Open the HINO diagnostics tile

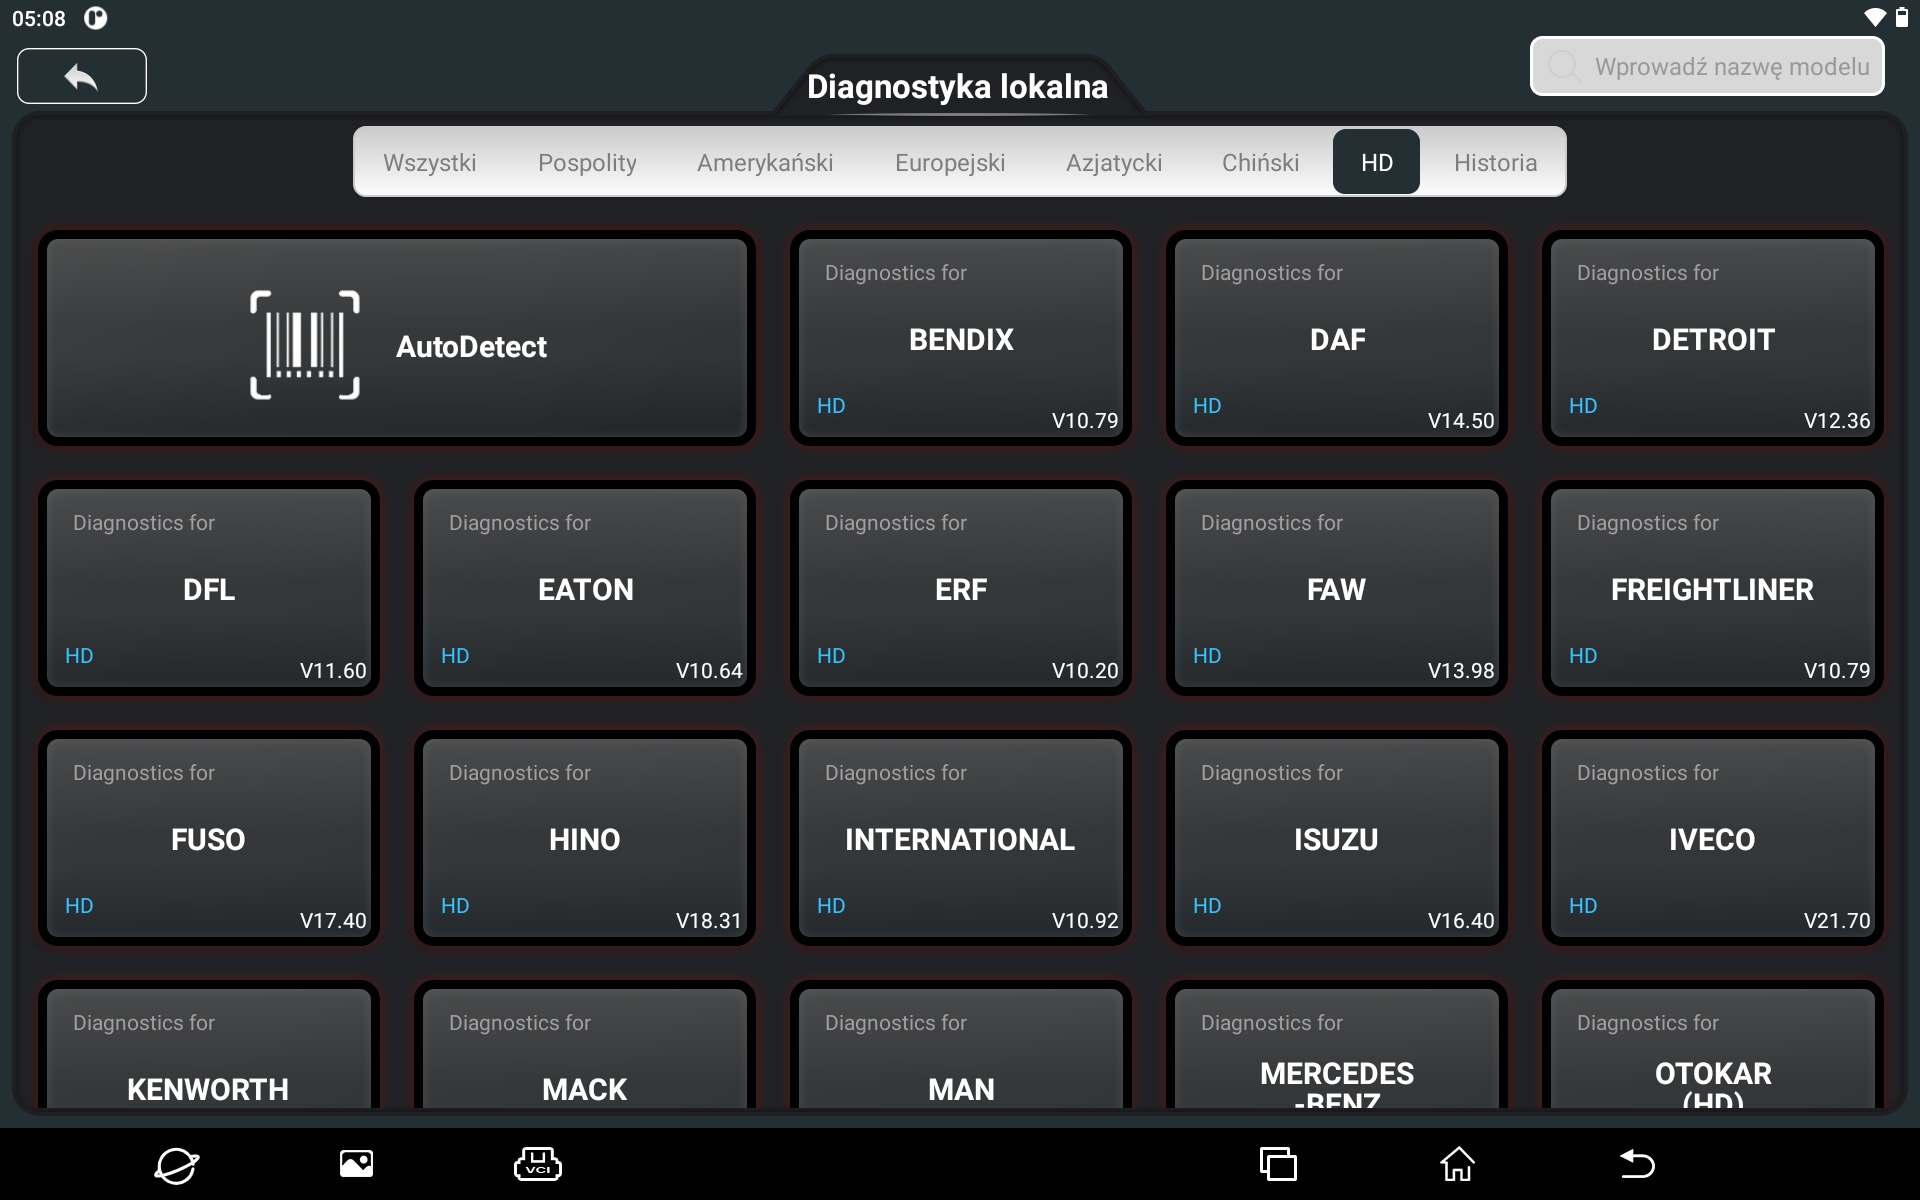584,838
